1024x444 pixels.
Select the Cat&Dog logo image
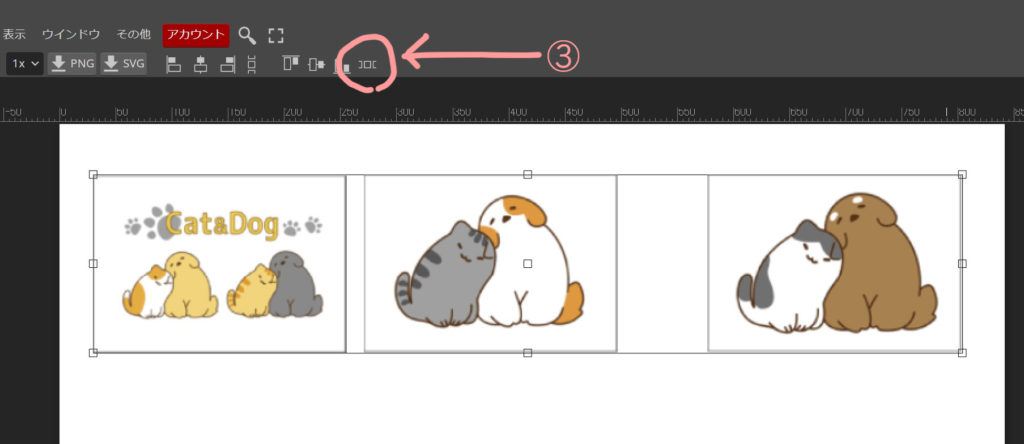pos(219,264)
